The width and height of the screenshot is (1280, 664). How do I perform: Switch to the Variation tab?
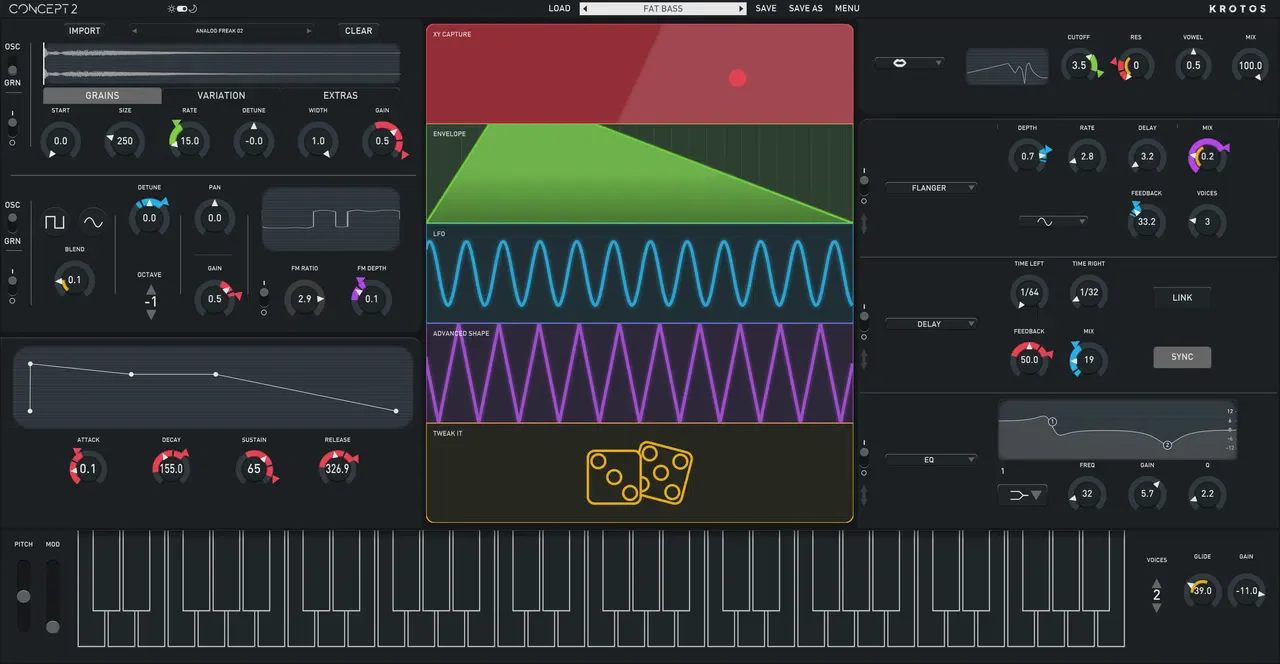(x=221, y=96)
